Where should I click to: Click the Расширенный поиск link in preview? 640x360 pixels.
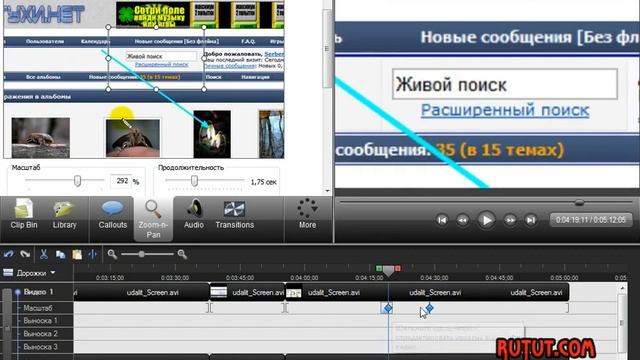505,110
